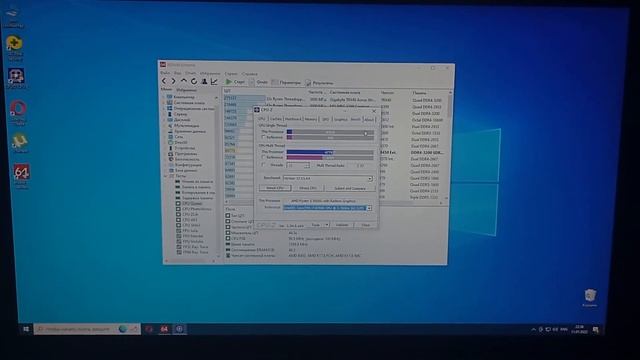This screenshot has height=360, width=640.
Task: Go back with AIDA64 left arrow
Action: click(x=164, y=81)
